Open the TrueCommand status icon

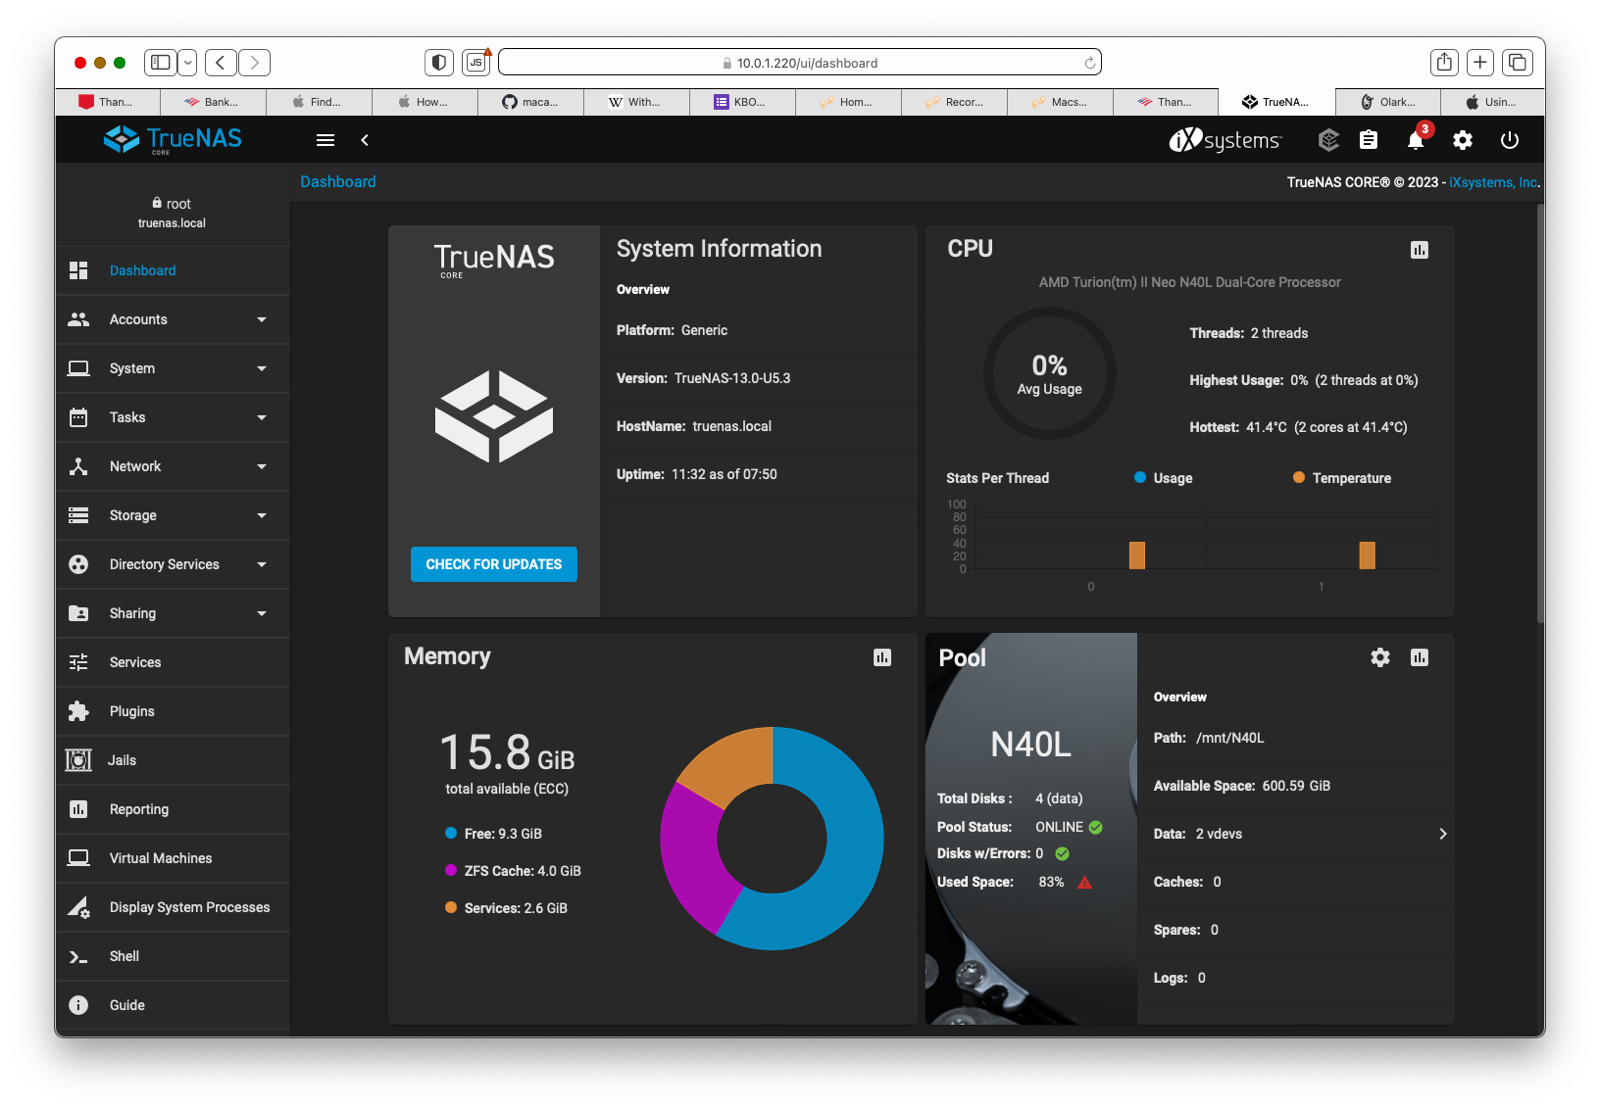(x=1328, y=140)
